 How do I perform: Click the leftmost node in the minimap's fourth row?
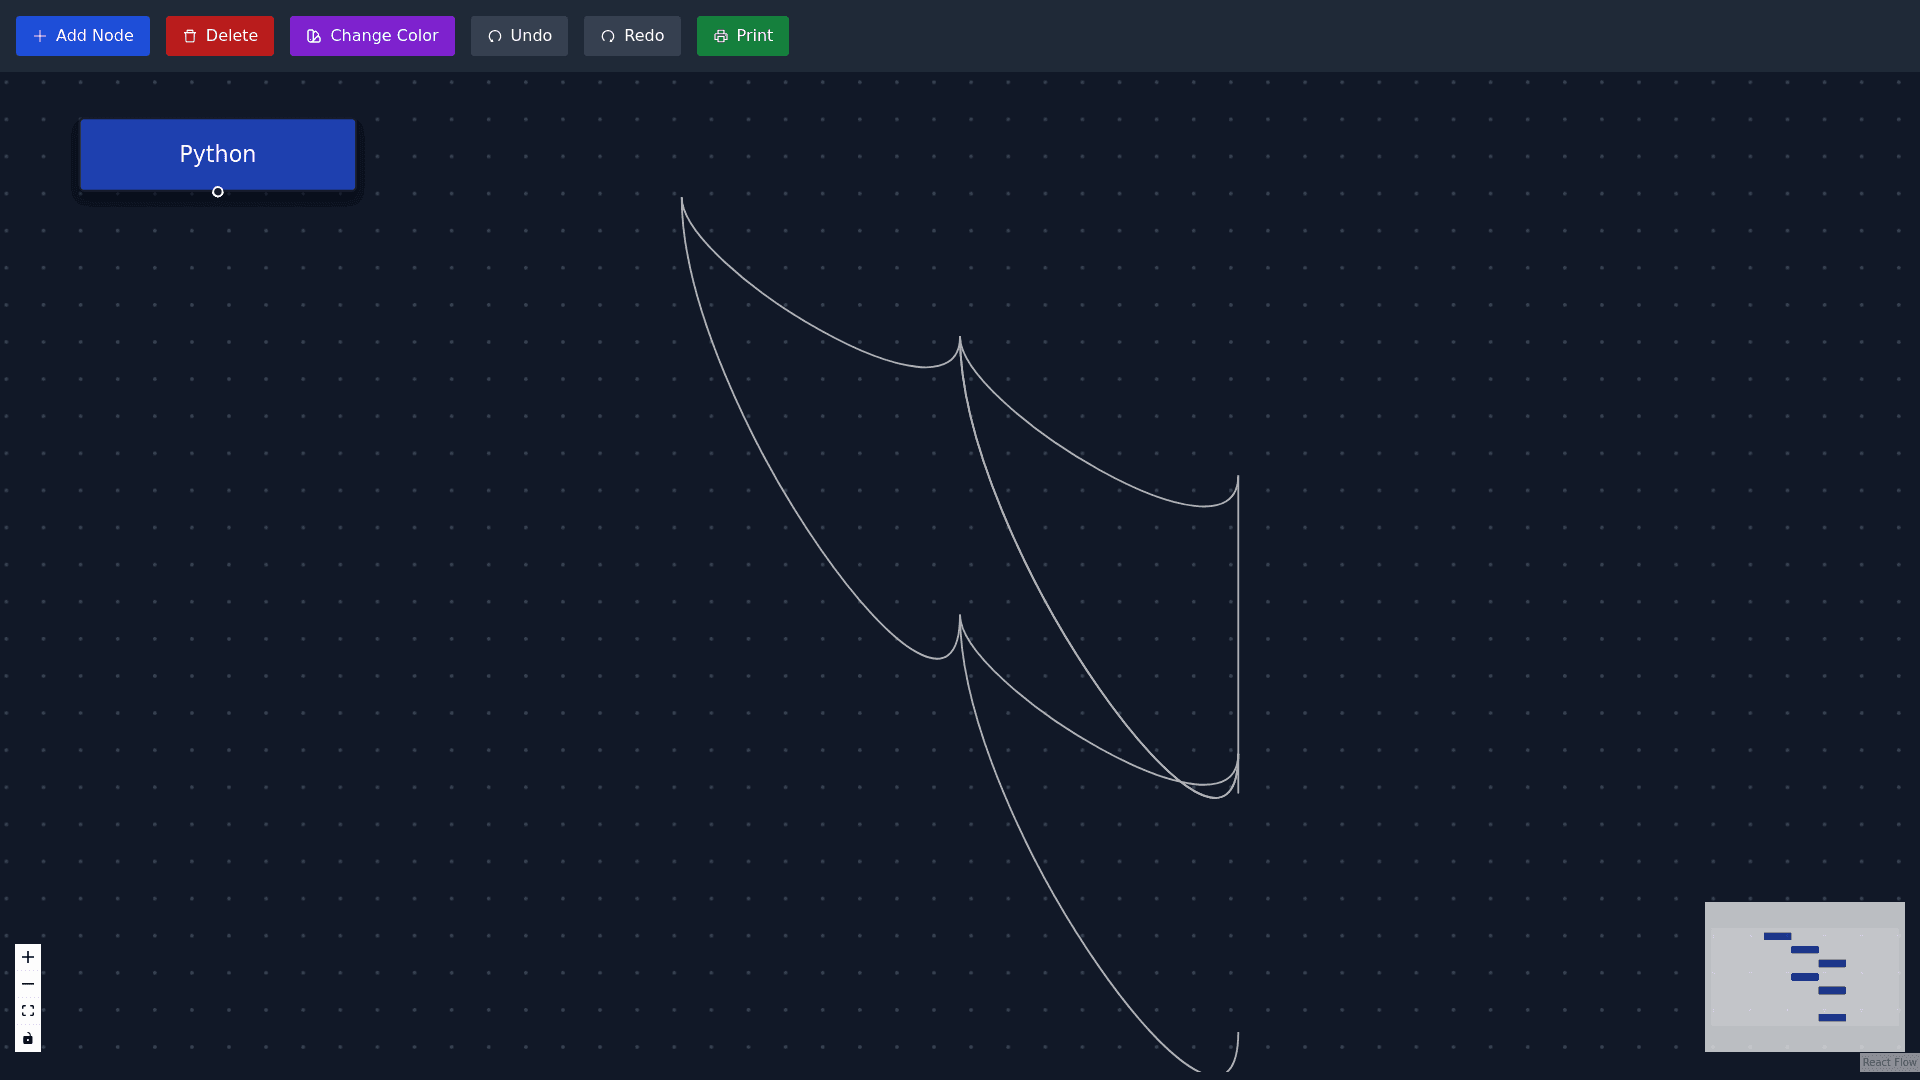1804,977
